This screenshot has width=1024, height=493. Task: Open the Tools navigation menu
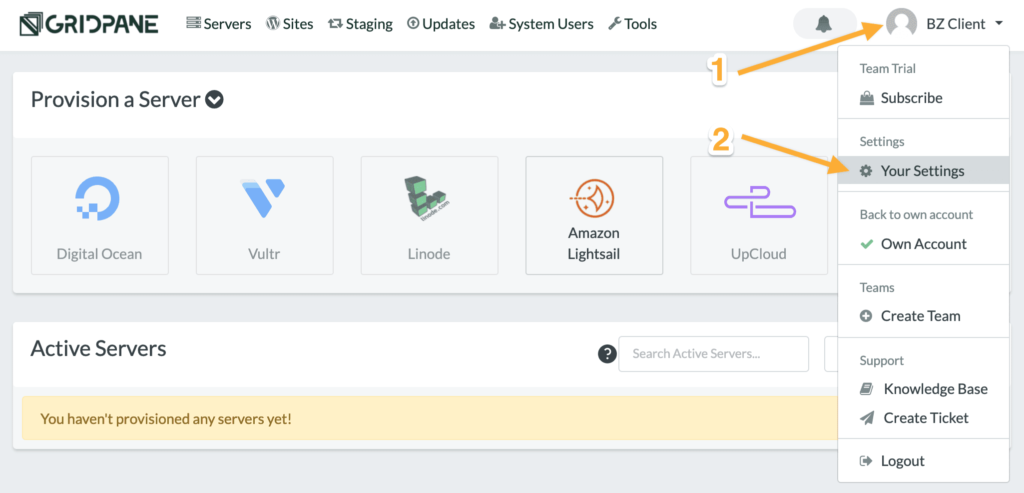coord(632,23)
